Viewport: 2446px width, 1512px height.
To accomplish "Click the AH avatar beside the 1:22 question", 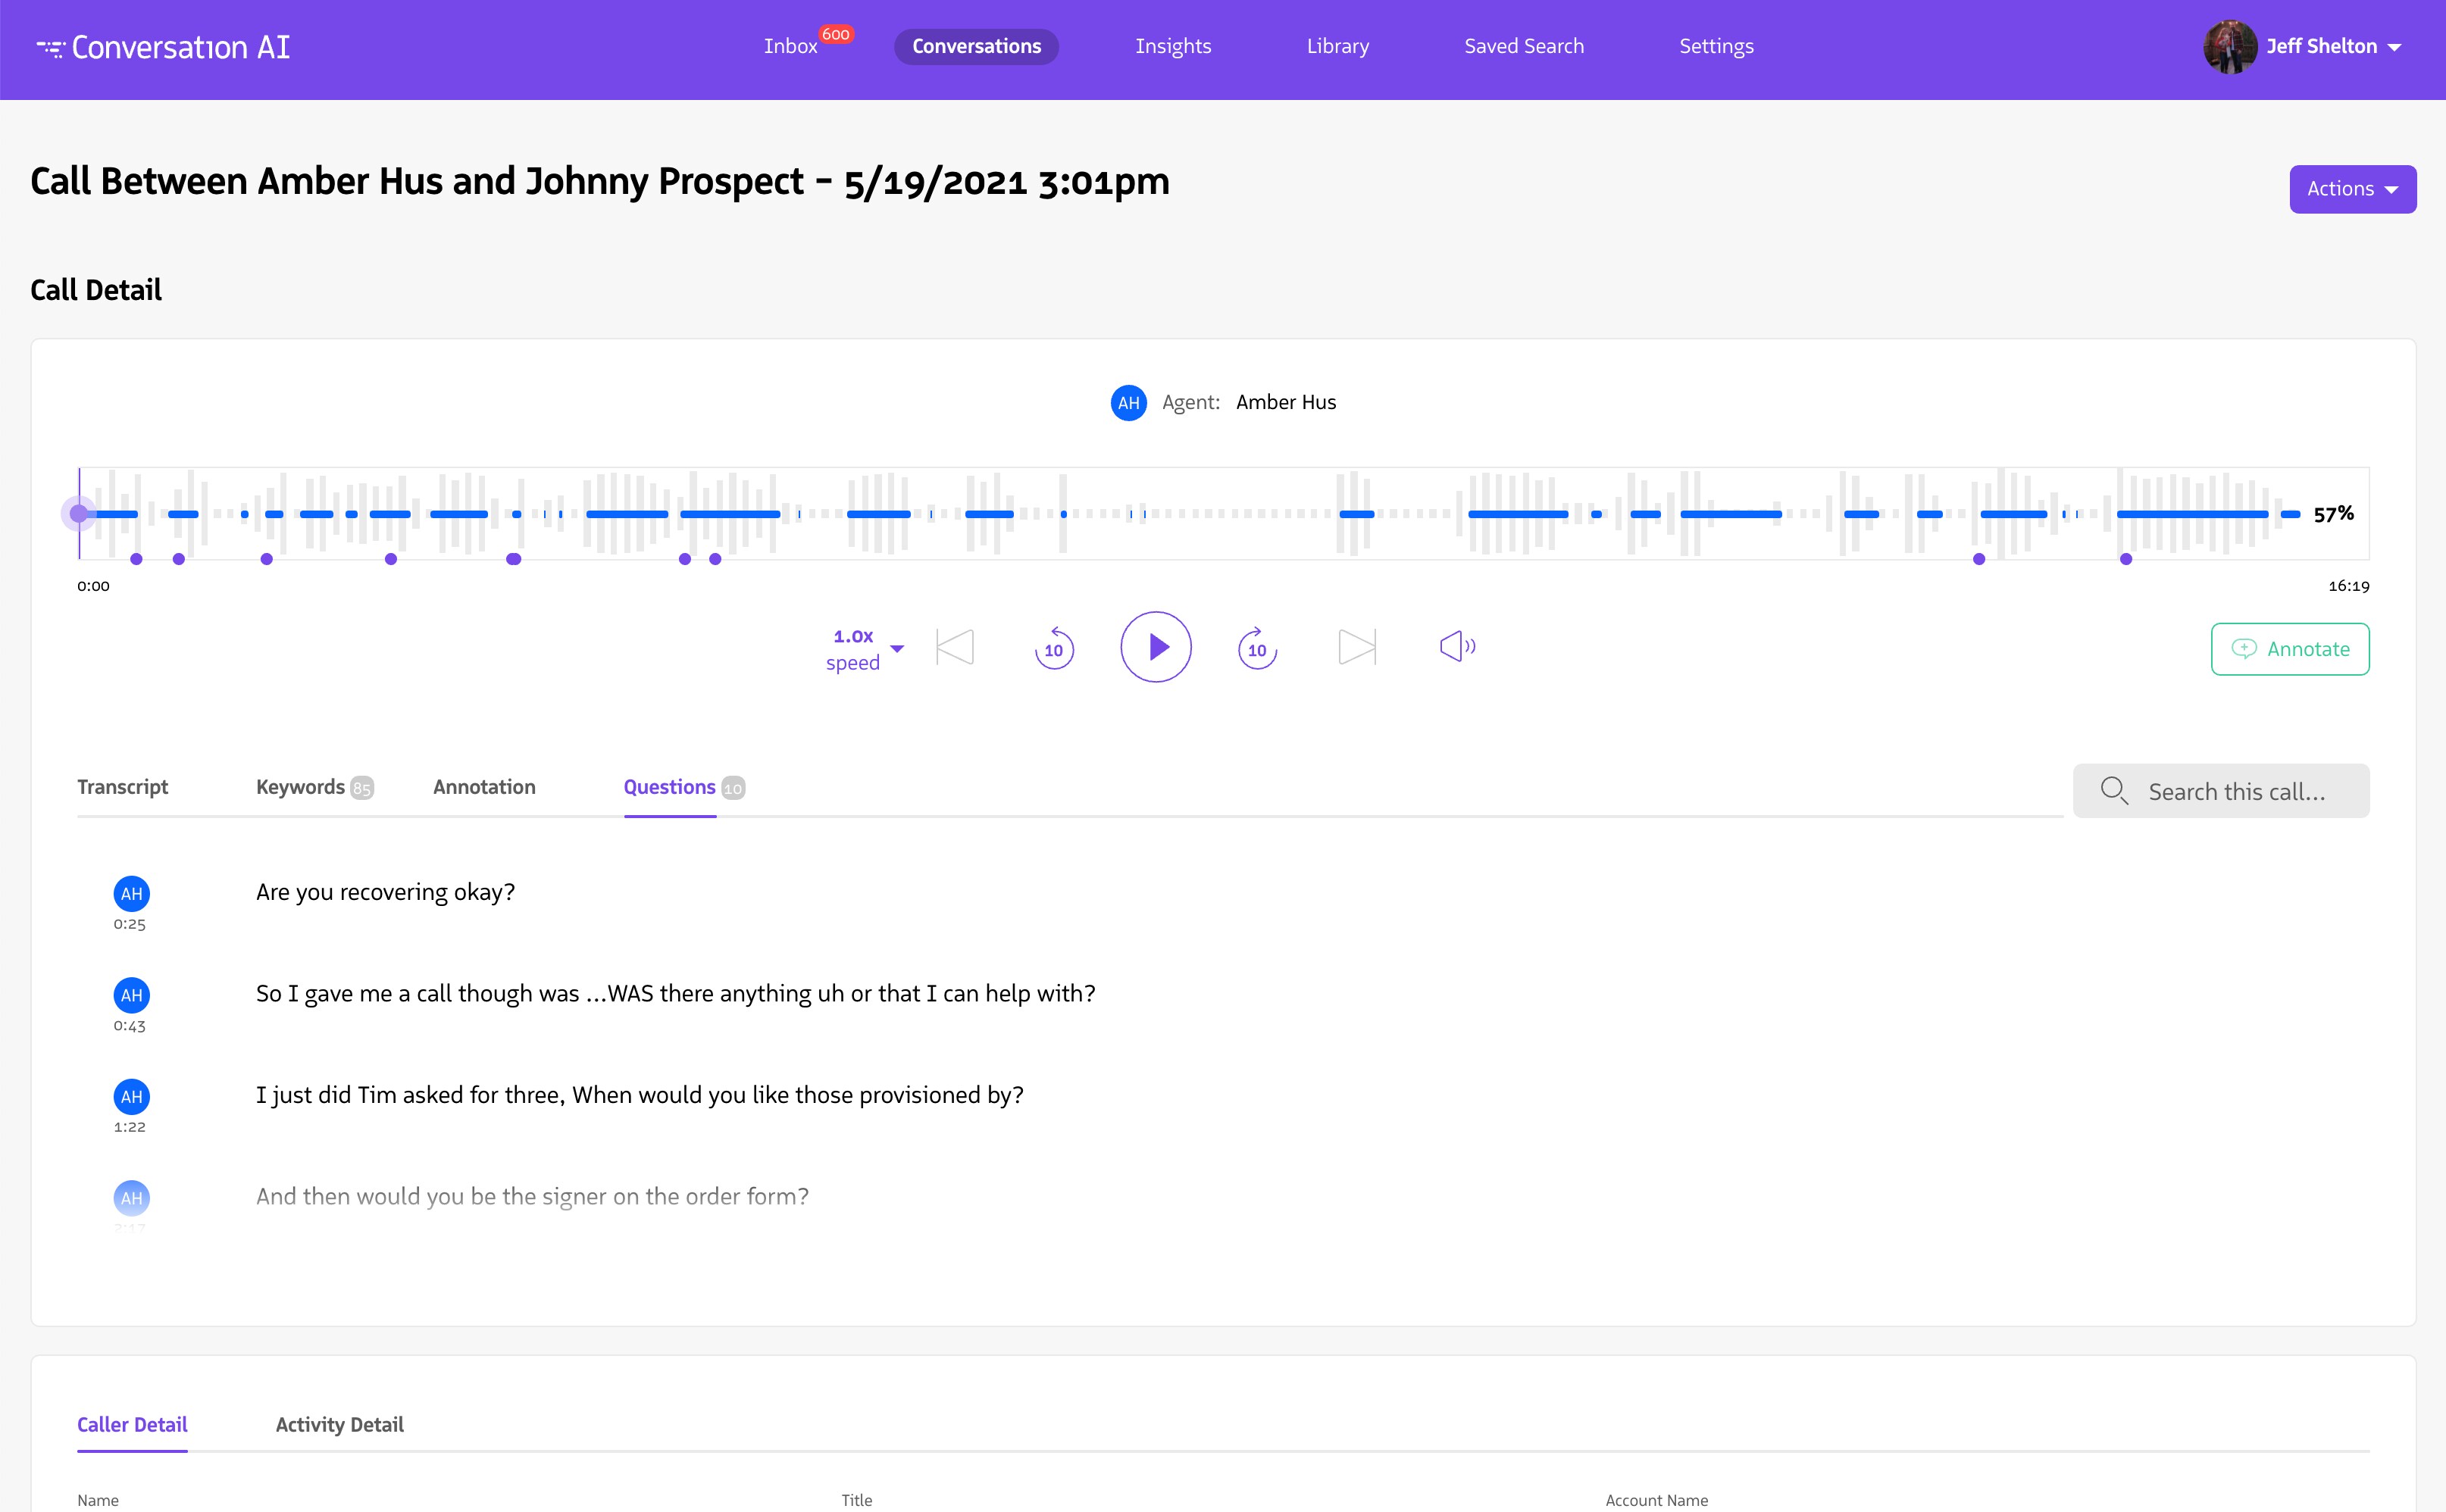I will point(131,1096).
